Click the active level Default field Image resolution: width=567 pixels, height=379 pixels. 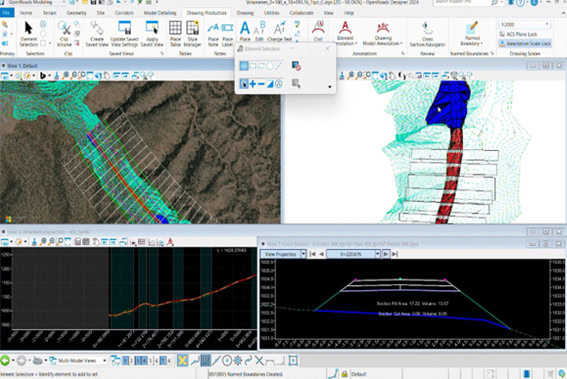[x=359, y=374]
